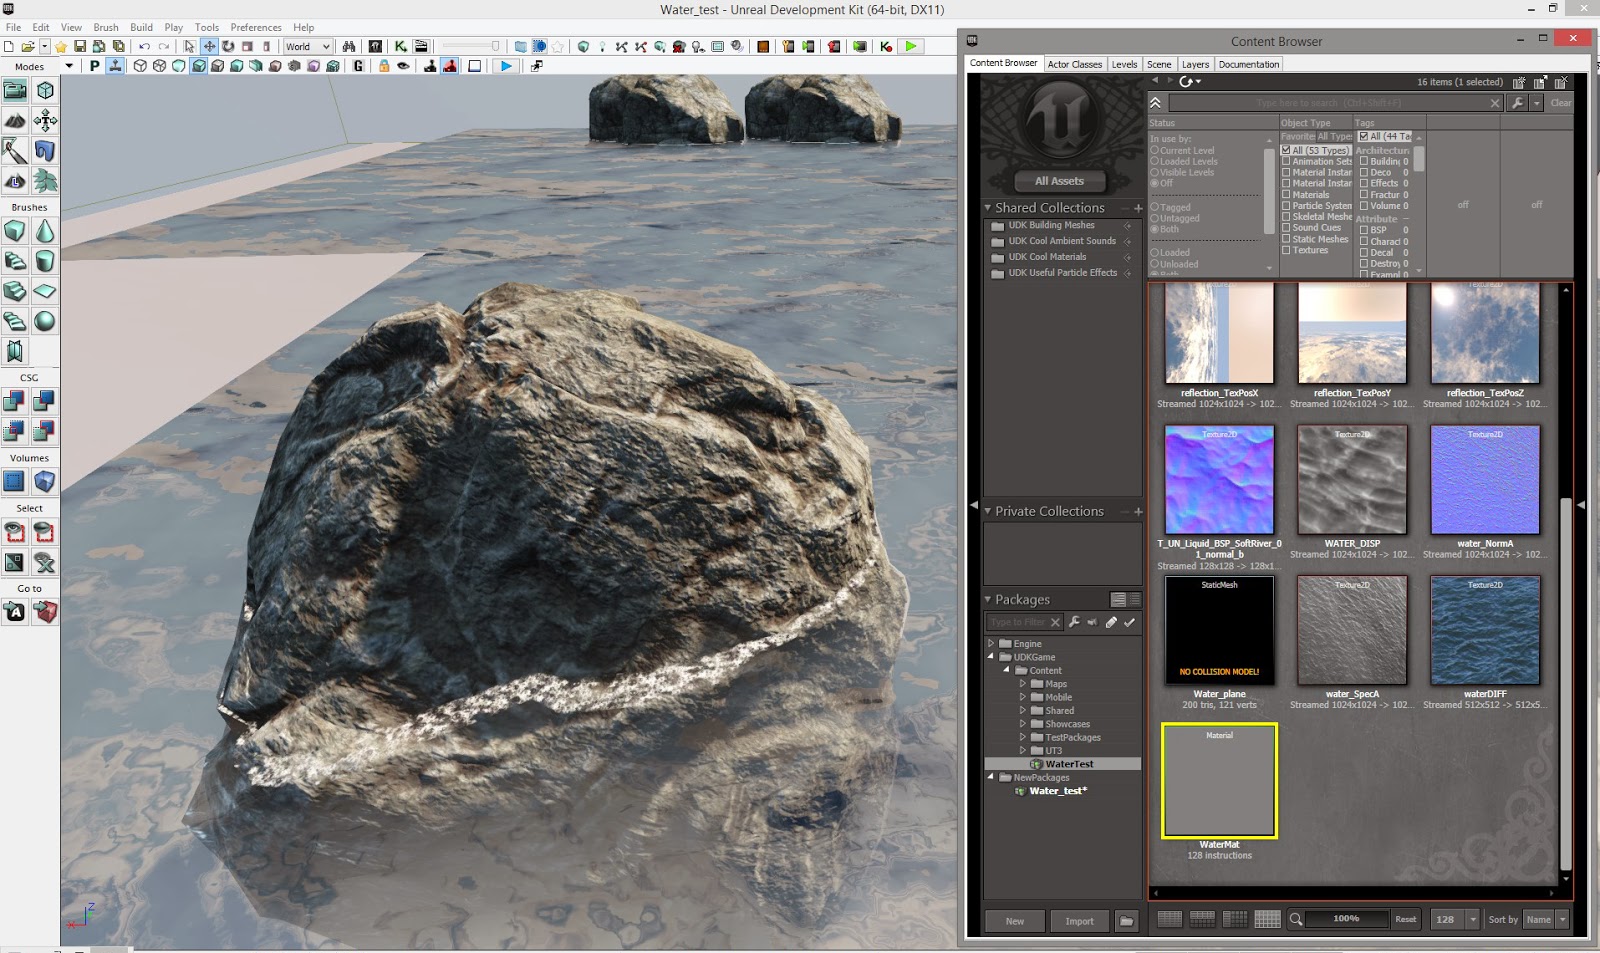This screenshot has width=1600, height=953.
Task: Select the Tagged radio option
Action: coord(1155,207)
